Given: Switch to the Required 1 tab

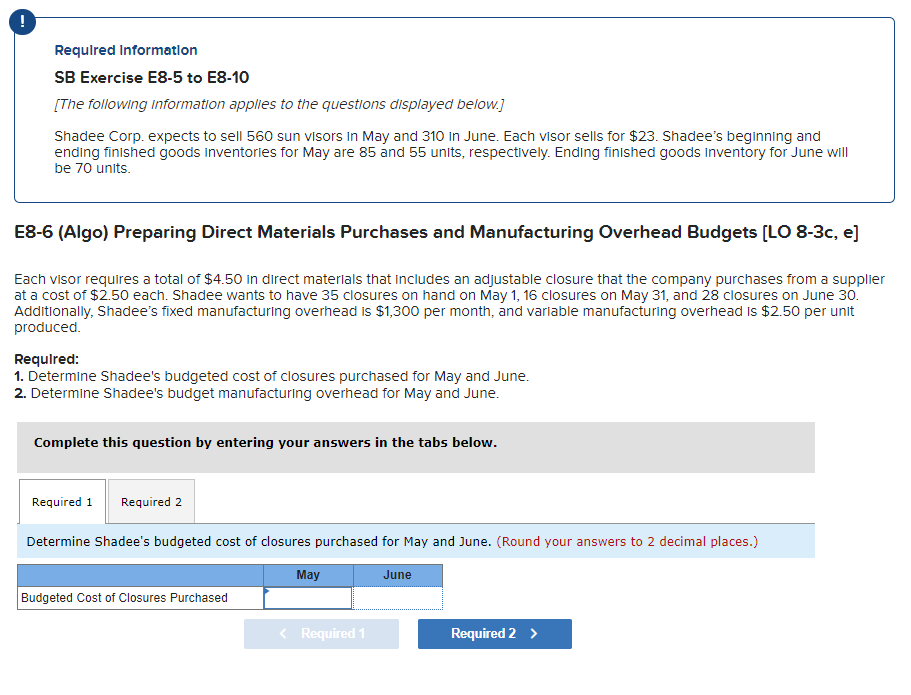Looking at the screenshot, I should tap(62, 501).
